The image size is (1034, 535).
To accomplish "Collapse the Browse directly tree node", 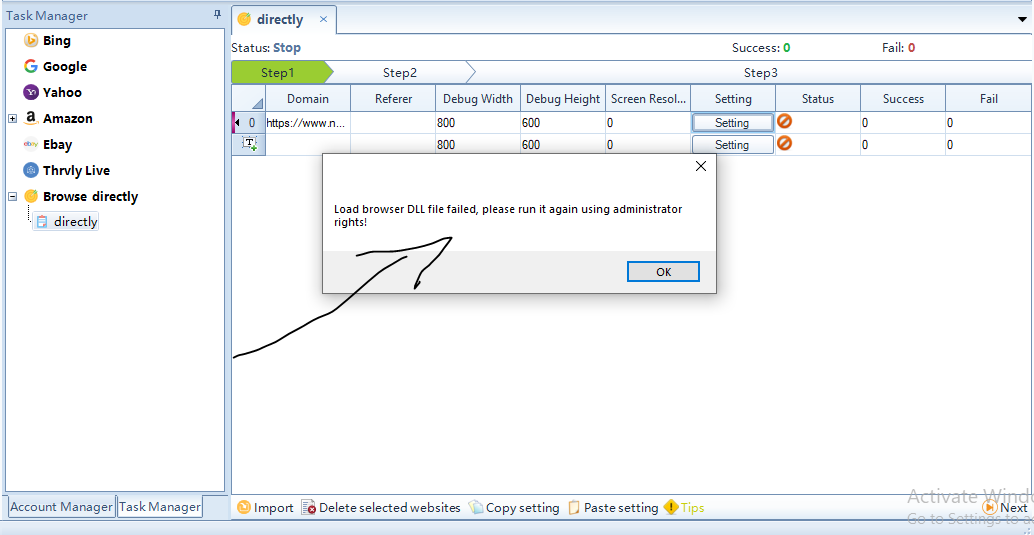I will point(12,197).
